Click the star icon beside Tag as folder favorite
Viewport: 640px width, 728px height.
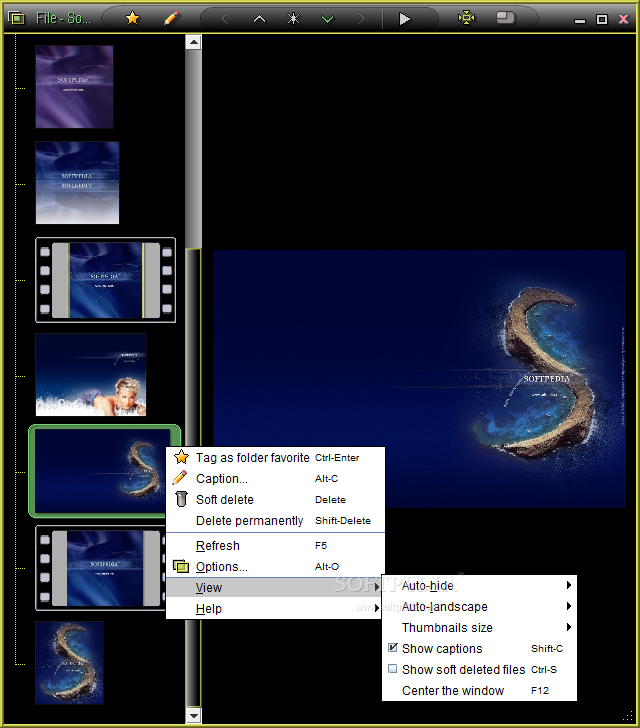tap(181, 457)
